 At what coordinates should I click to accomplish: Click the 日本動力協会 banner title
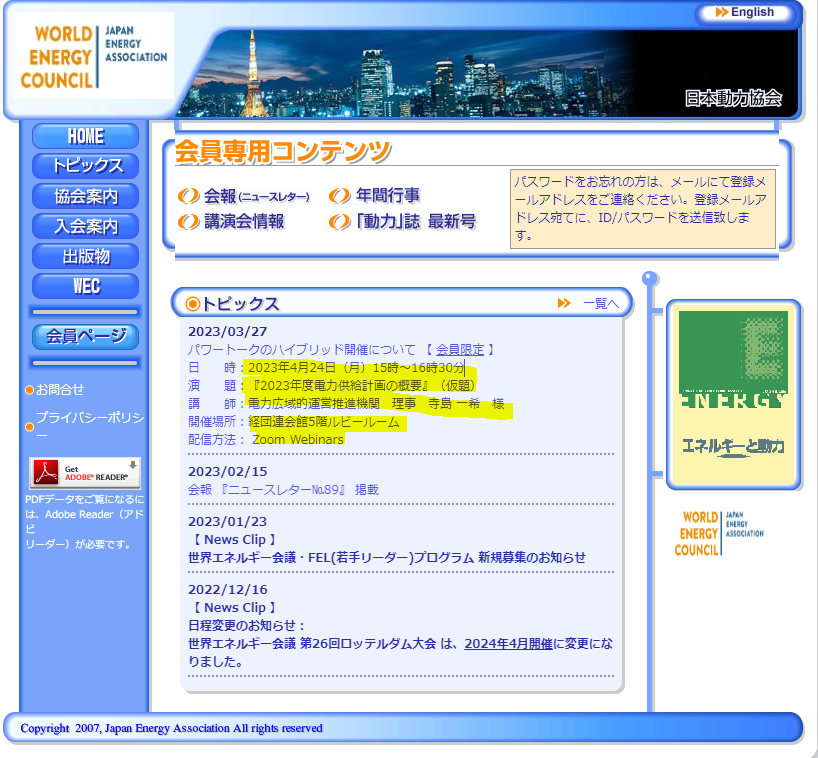pyautogui.click(x=733, y=98)
